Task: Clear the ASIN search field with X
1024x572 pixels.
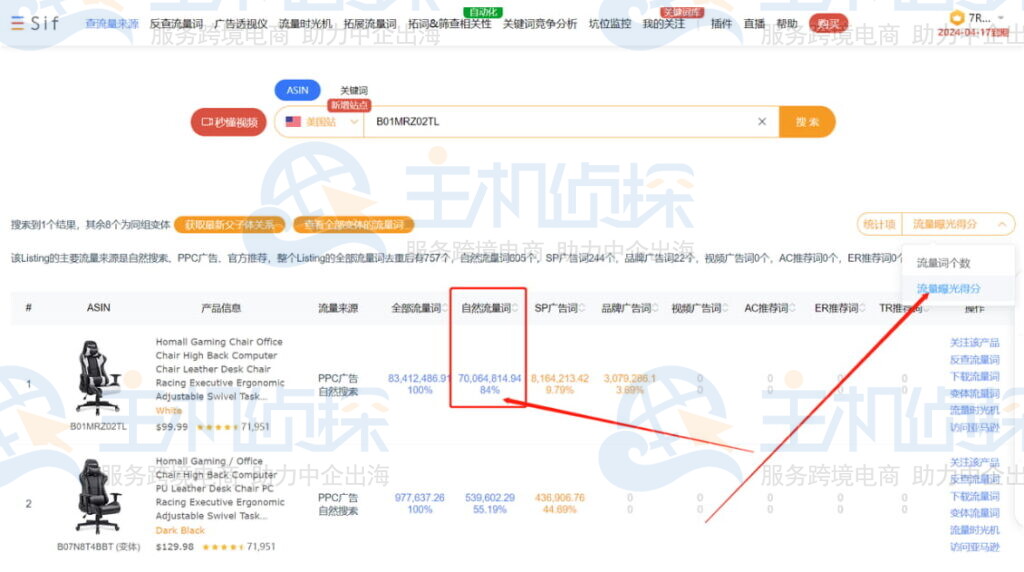Action: point(761,121)
